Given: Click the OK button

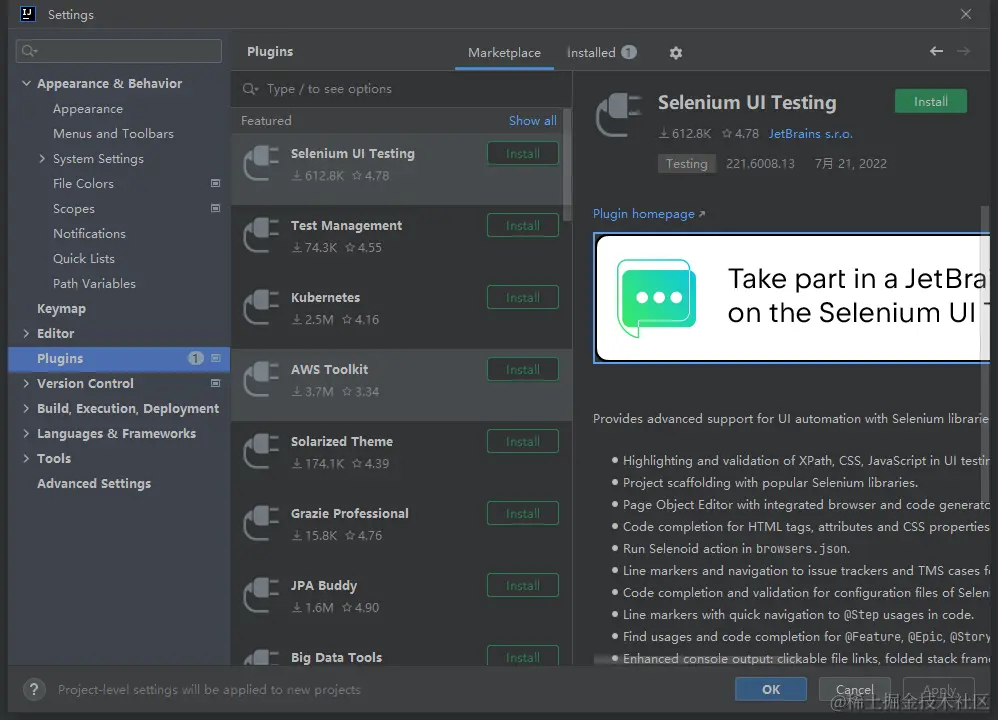Looking at the screenshot, I should click(771, 689).
